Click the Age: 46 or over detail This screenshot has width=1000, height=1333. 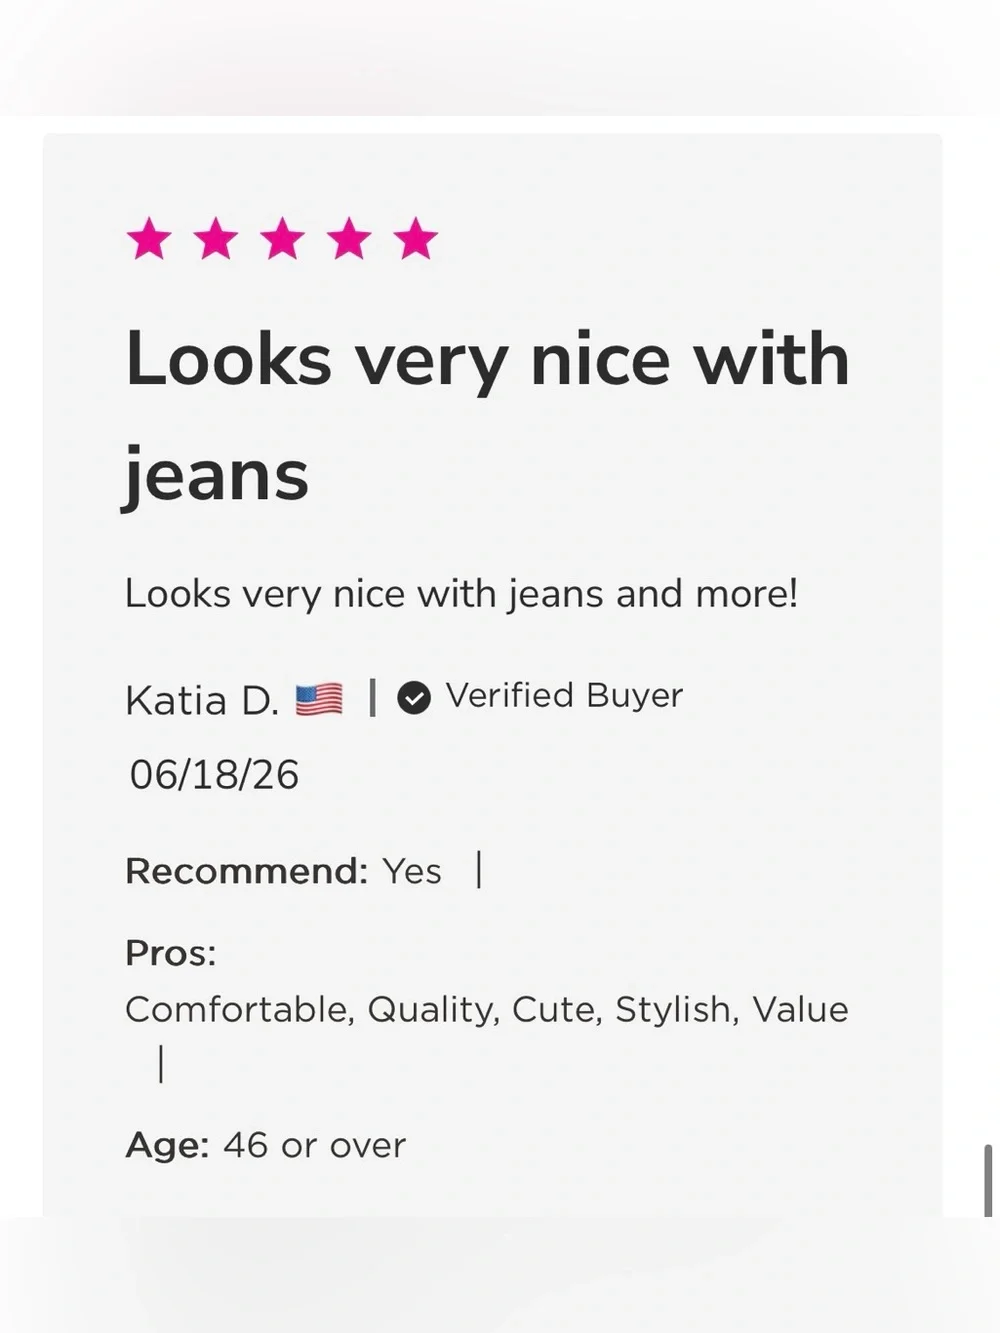pos(266,1145)
